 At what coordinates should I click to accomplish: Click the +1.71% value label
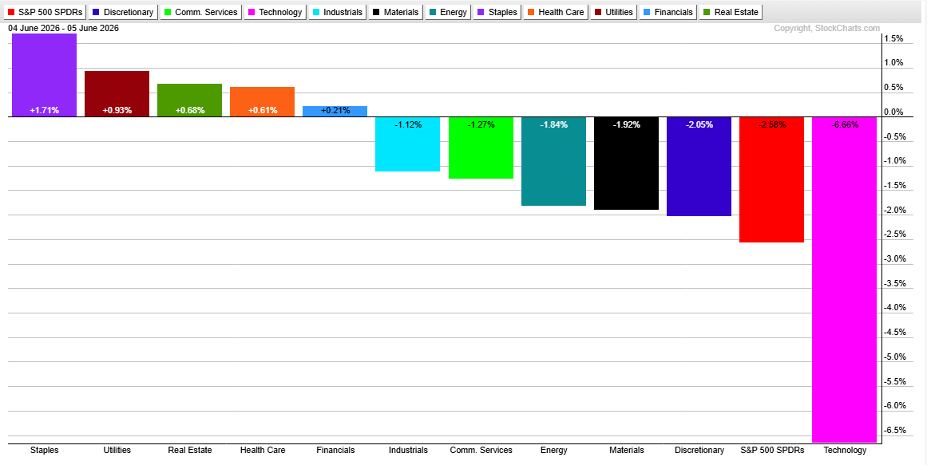pos(44,110)
